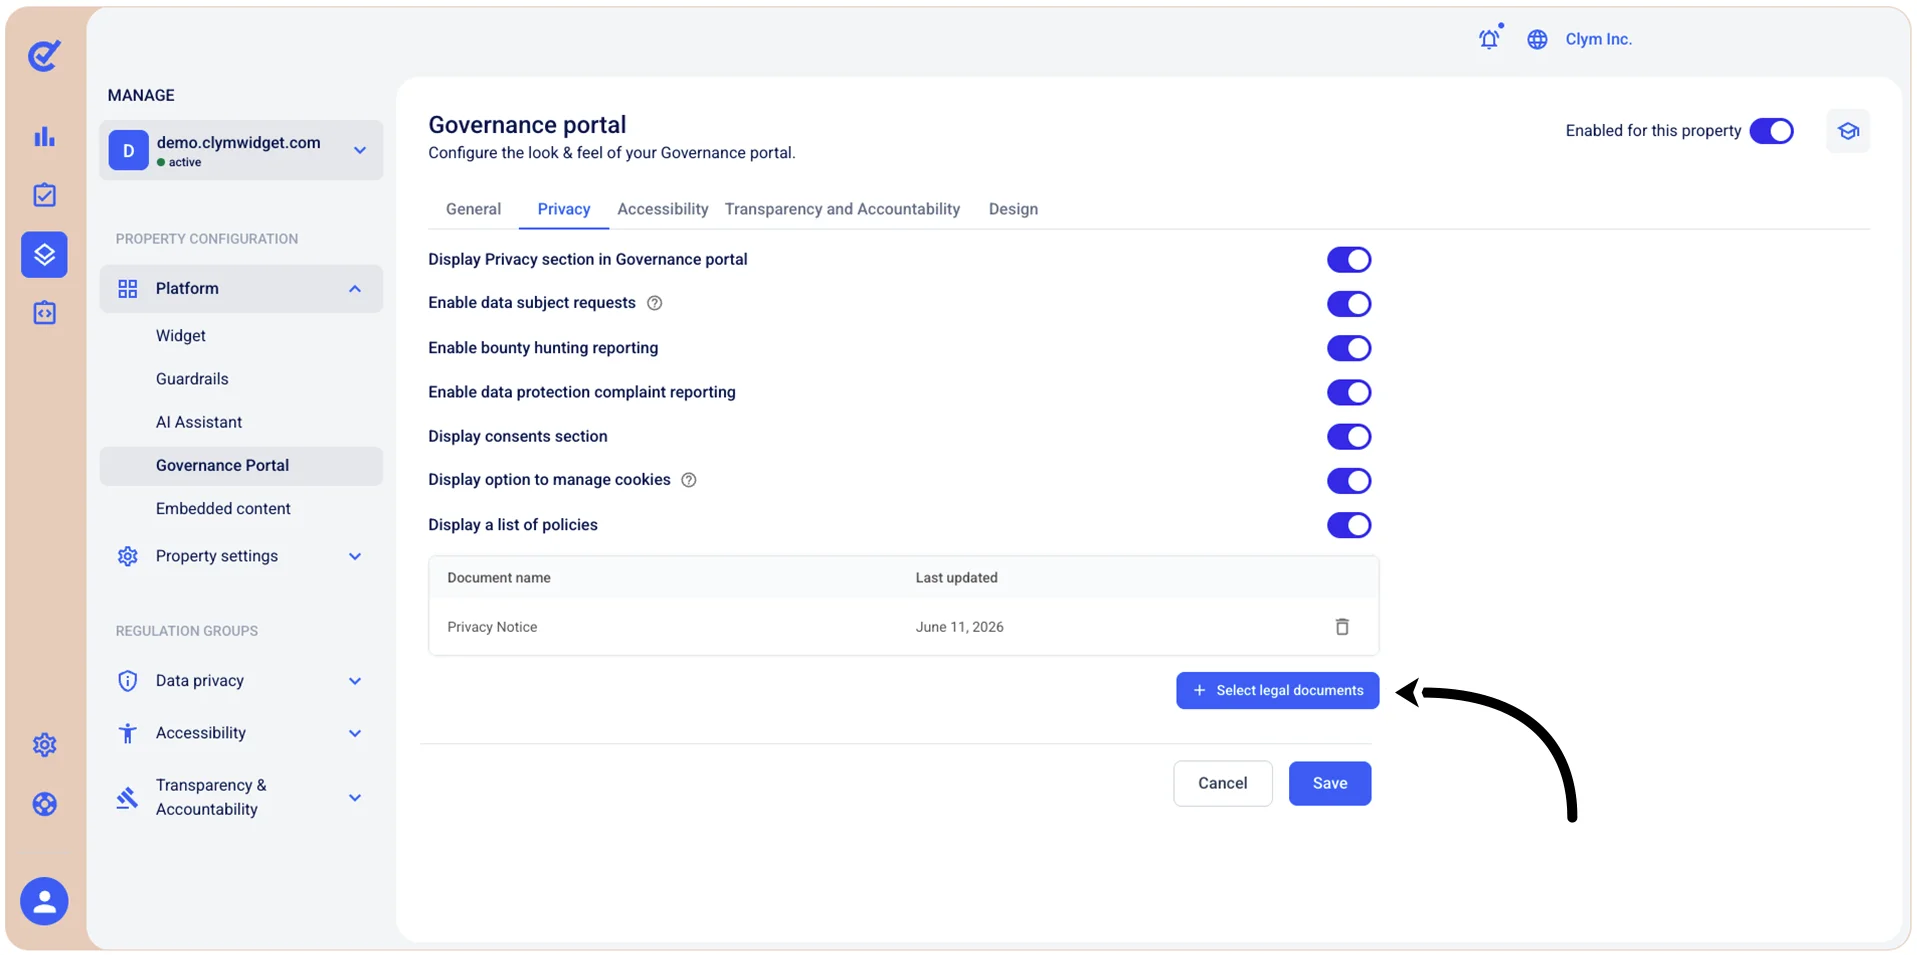This screenshot has height=955, width=1917.
Task: Expand the Accessibility regulation group
Action: click(241, 733)
